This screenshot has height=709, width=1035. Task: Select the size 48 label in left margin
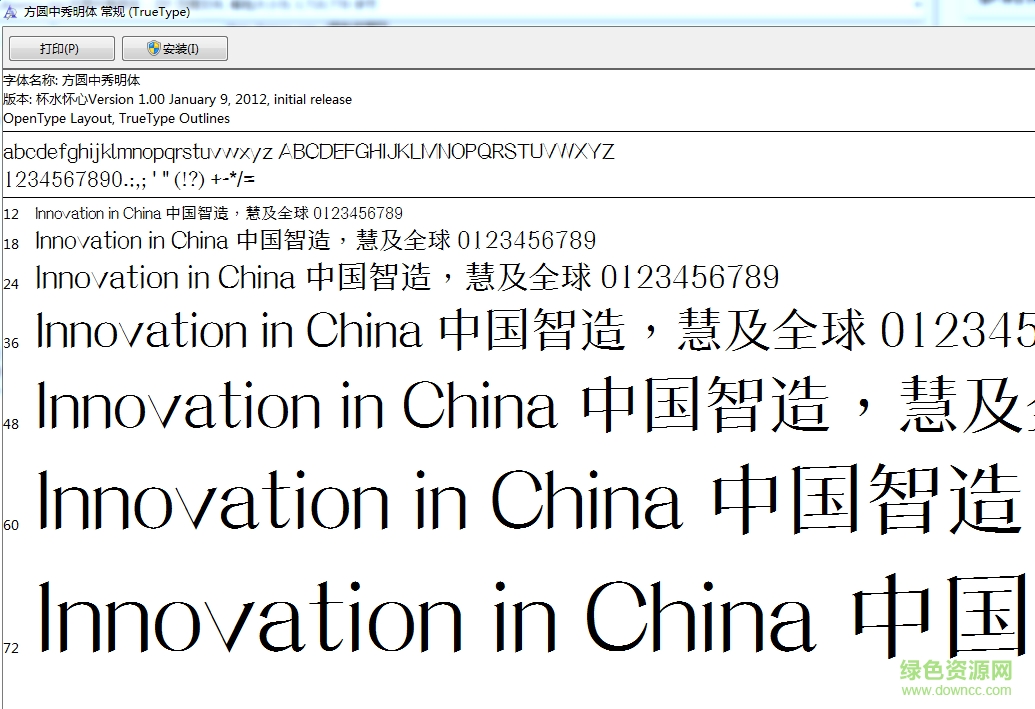(x=10, y=423)
